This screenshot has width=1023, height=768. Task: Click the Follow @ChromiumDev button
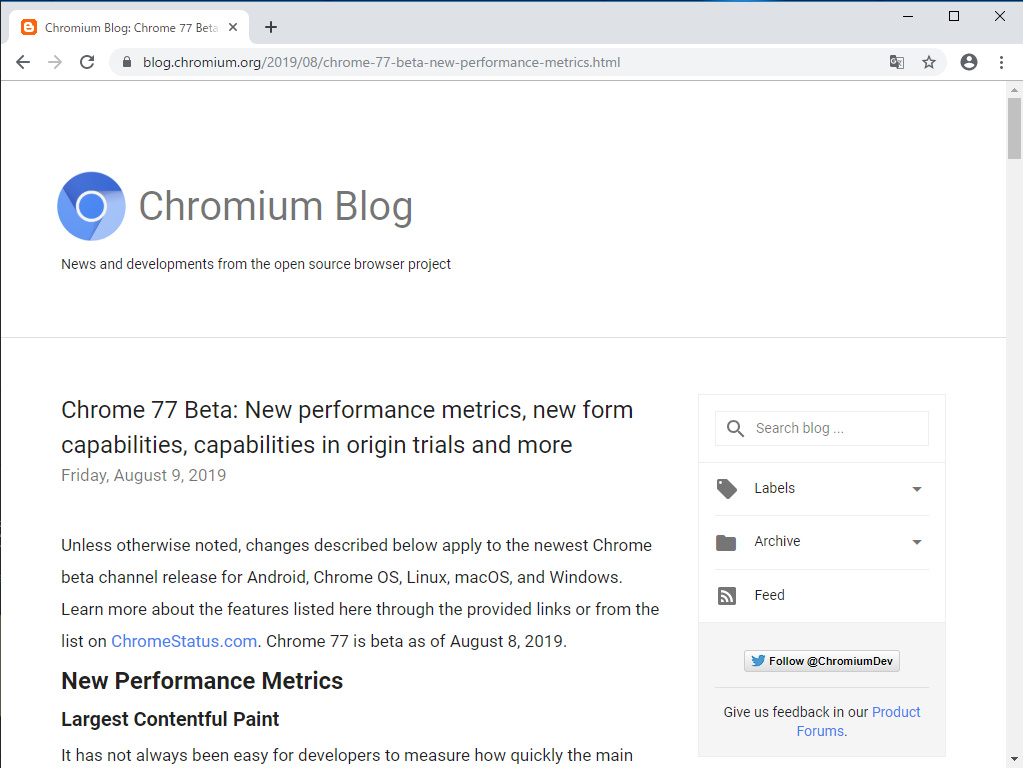coord(821,660)
